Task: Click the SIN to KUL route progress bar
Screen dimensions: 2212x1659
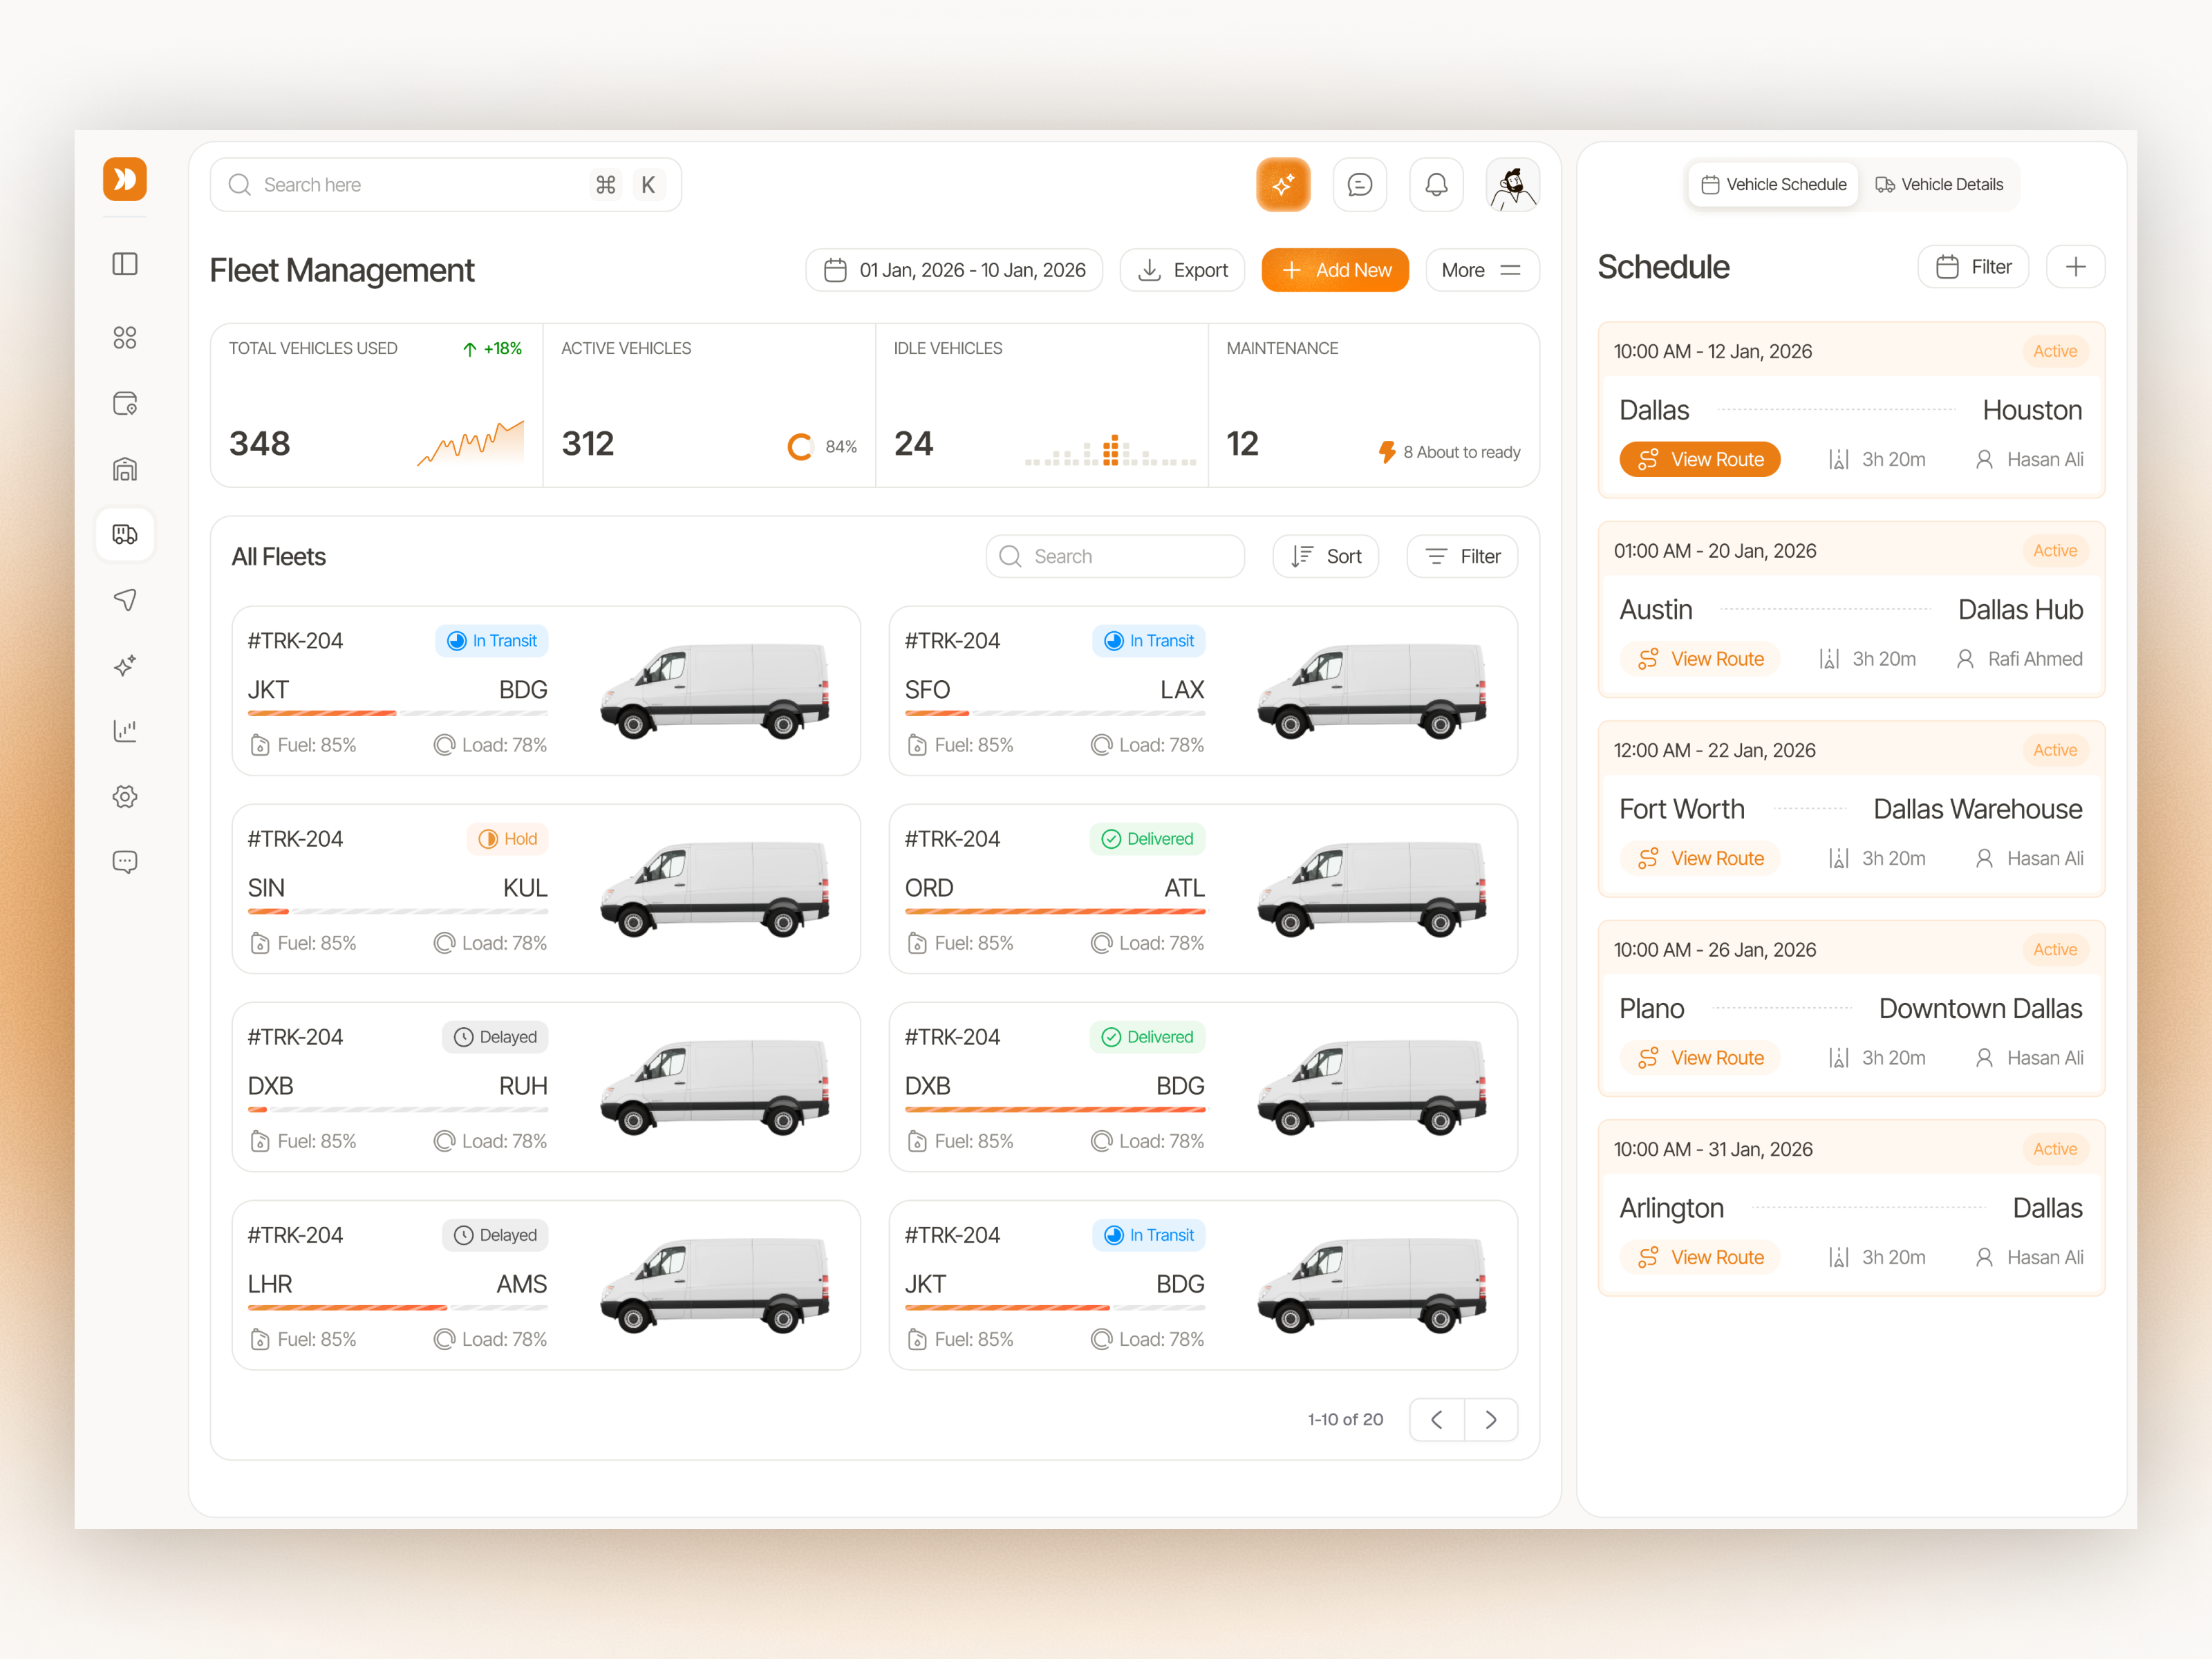Action: point(398,912)
